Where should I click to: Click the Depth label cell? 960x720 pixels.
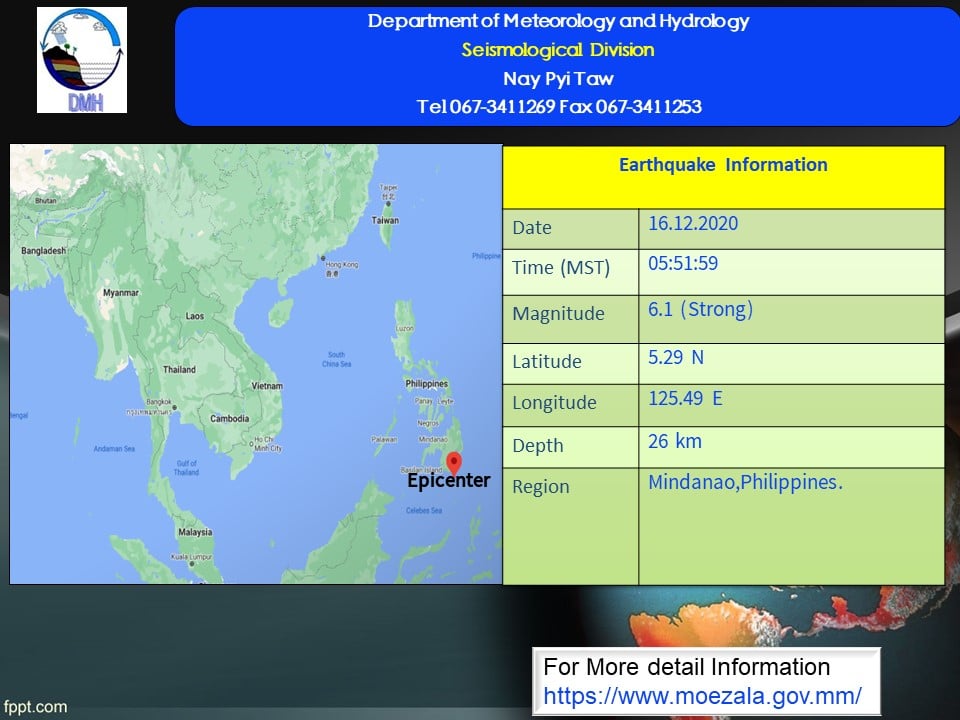(x=571, y=447)
